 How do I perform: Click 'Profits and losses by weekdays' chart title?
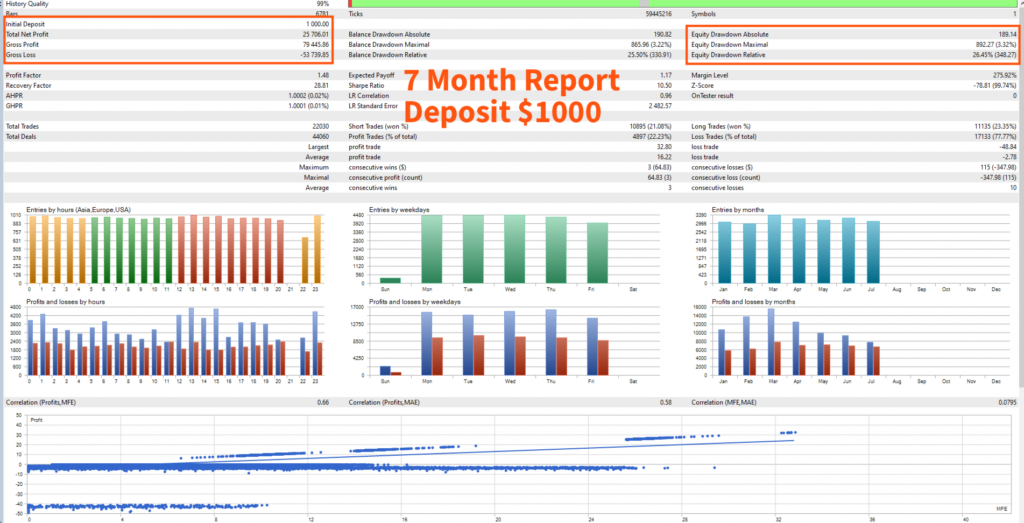[415, 302]
